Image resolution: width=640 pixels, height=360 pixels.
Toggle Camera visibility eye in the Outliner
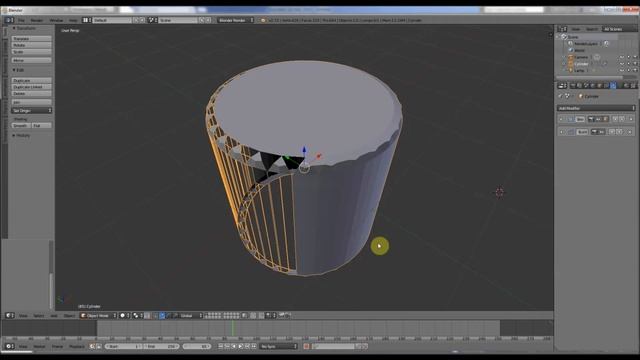pyautogui.click(x=622, y=57)
